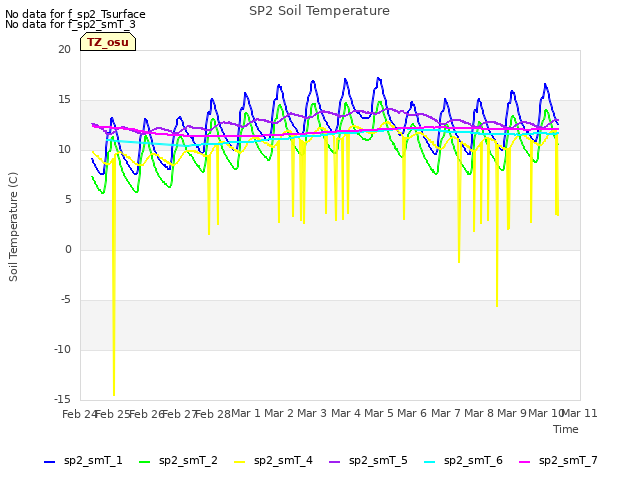Toggle the sp2_smT_2 legend label
Image resolution: width=640 pixels, height=480 pixels.
(x=188, y=460)
